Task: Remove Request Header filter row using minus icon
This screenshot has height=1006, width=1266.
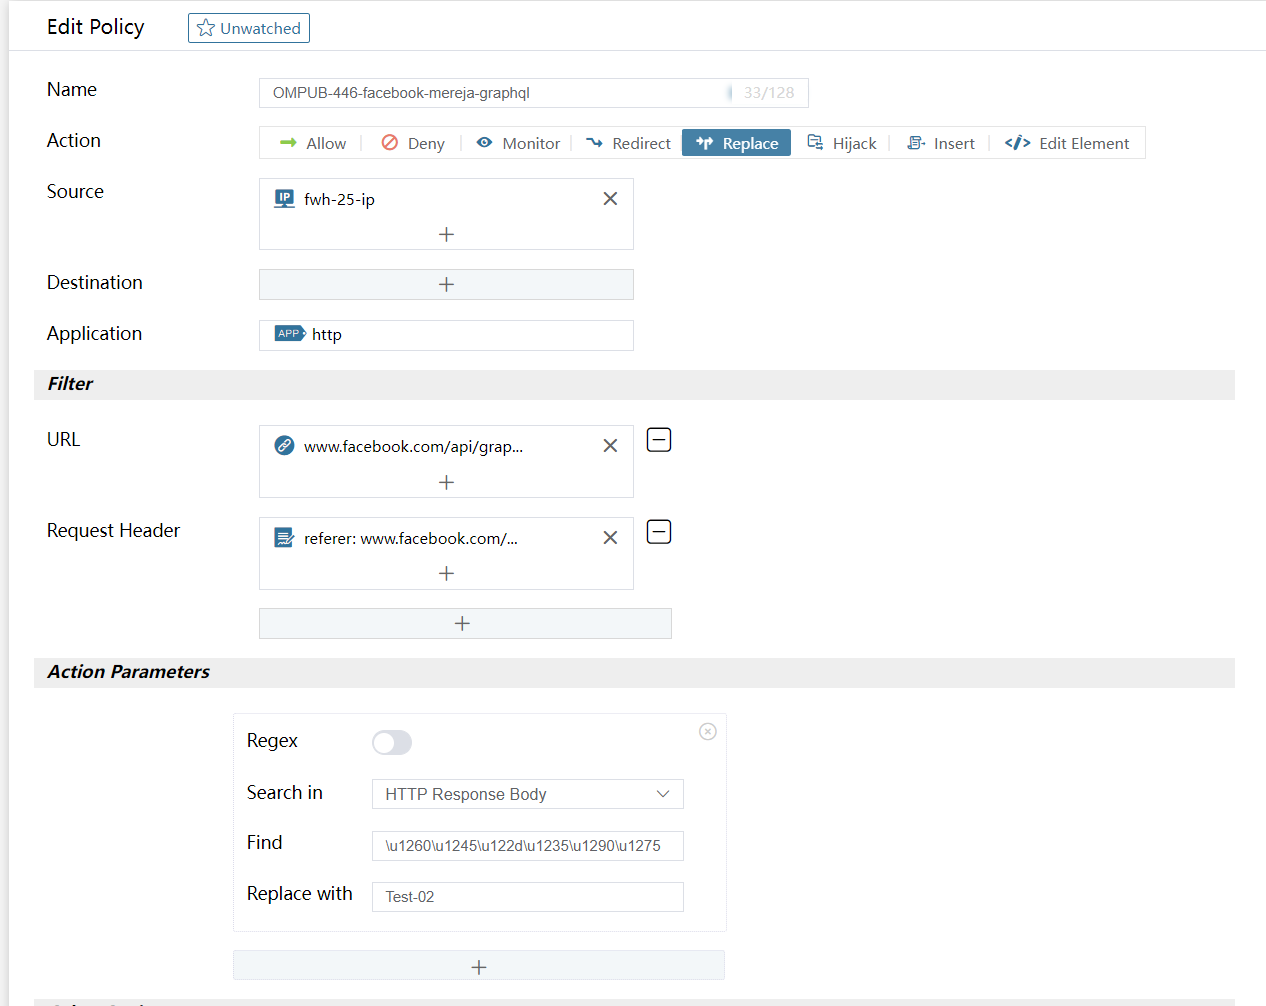Action: pyautogui.click(x=659, y=532)
